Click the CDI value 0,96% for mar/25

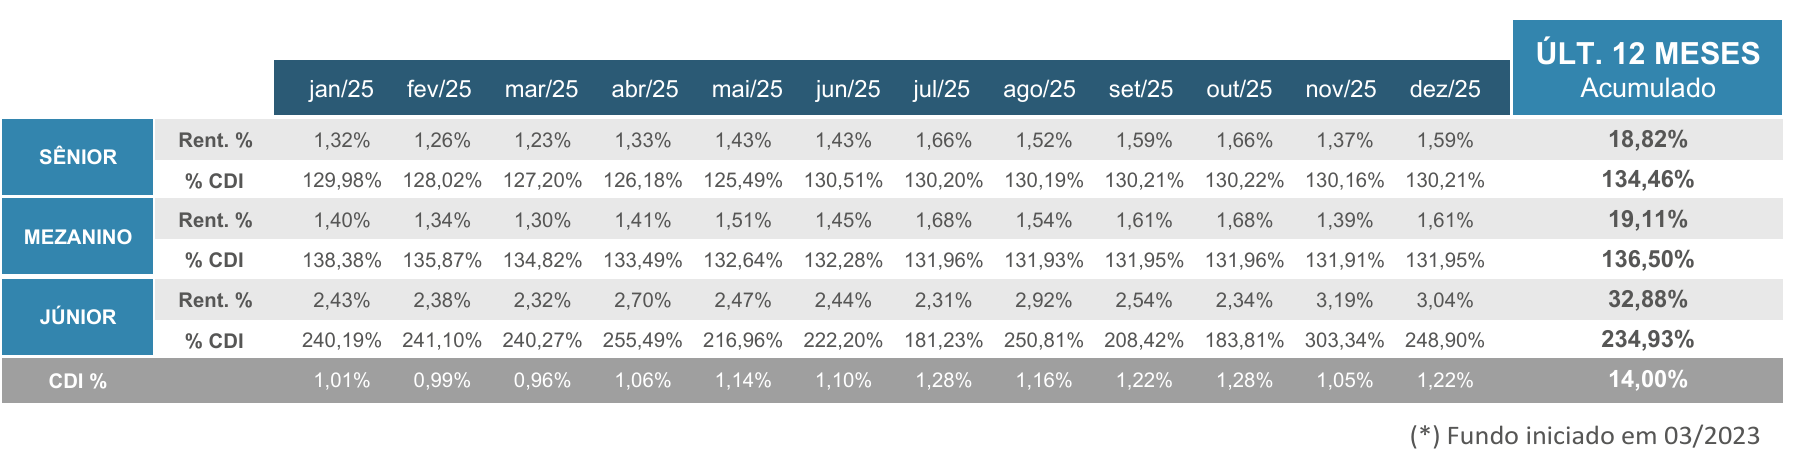(x=542, y=380)
